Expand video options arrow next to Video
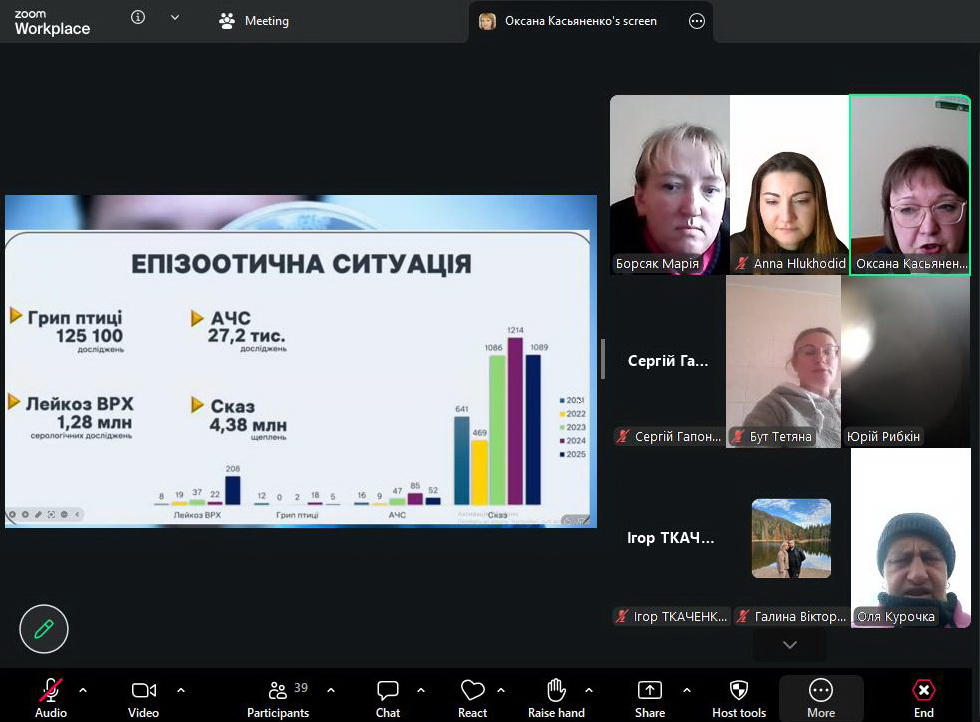 pos(181,690)
